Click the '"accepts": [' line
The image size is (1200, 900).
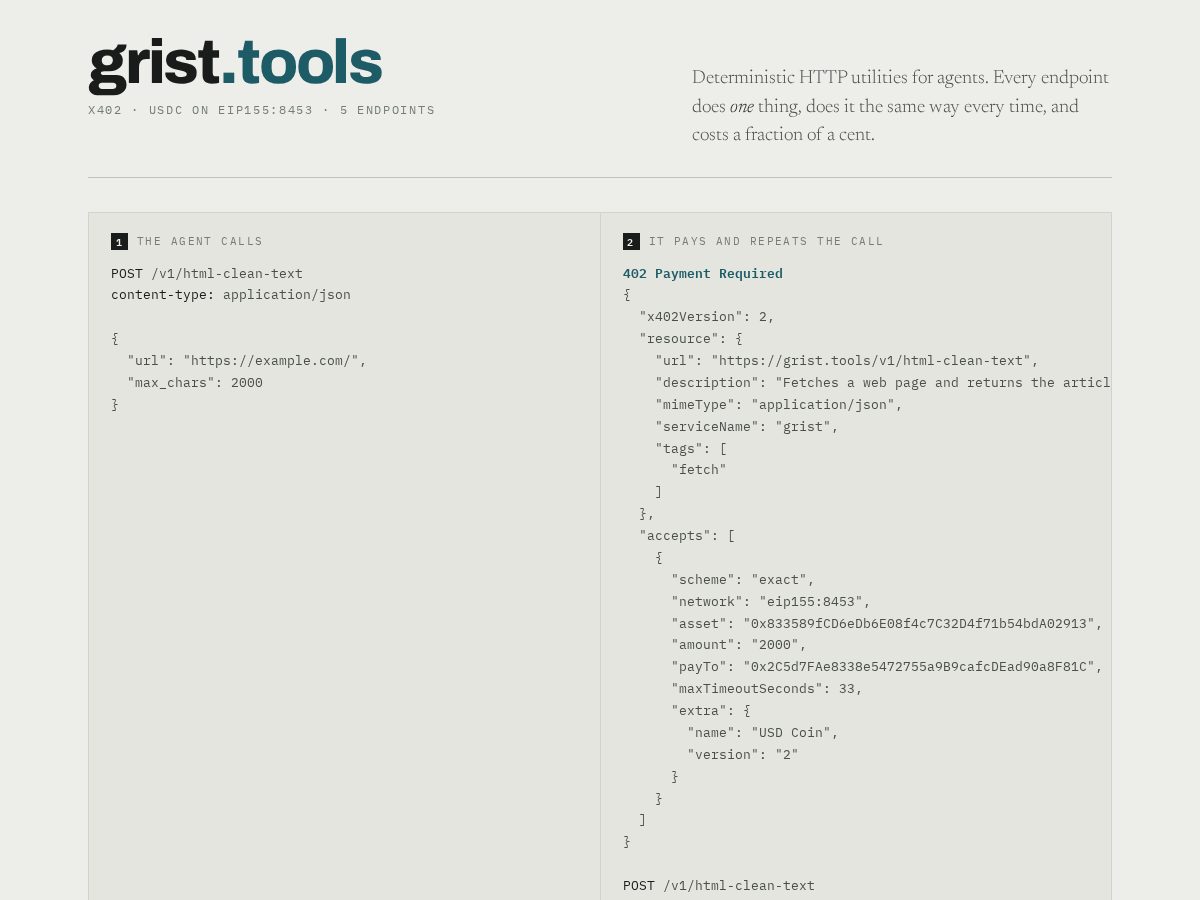(687, 536)
